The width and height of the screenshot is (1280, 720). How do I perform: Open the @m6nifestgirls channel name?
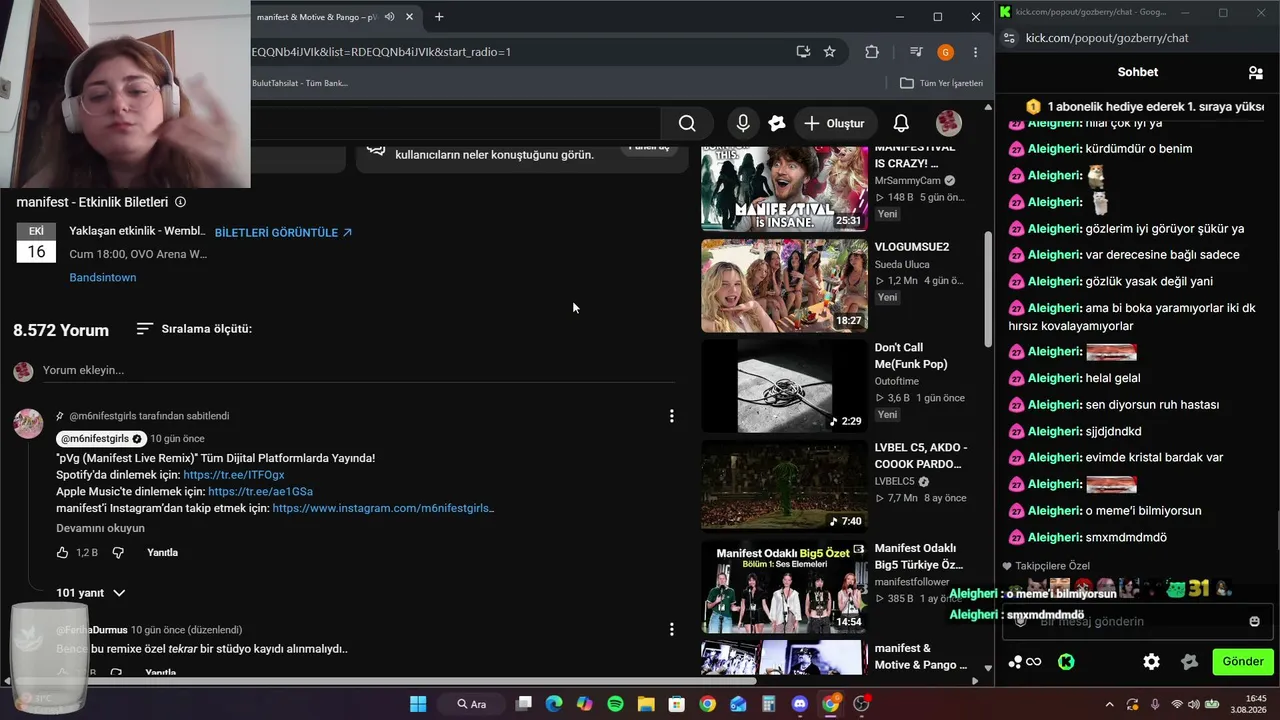(x=101, y=439)
